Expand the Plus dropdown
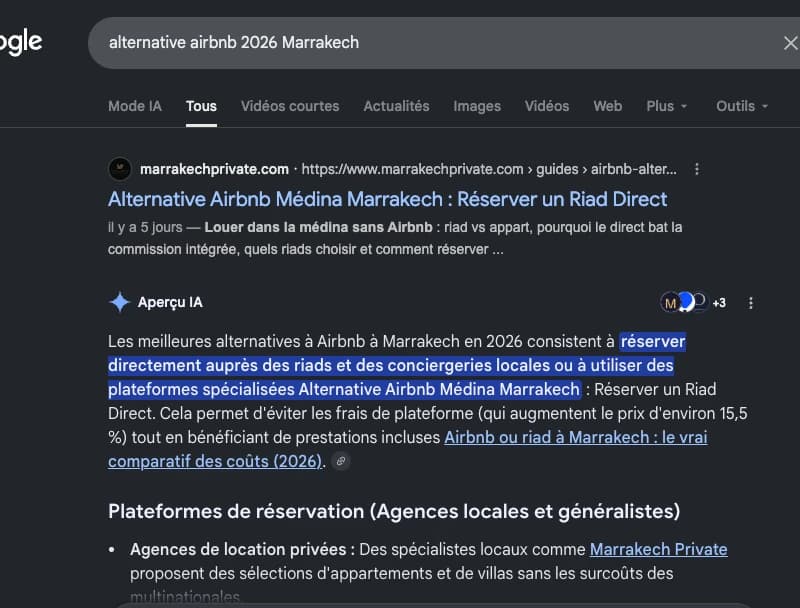 tap(667, 106)
